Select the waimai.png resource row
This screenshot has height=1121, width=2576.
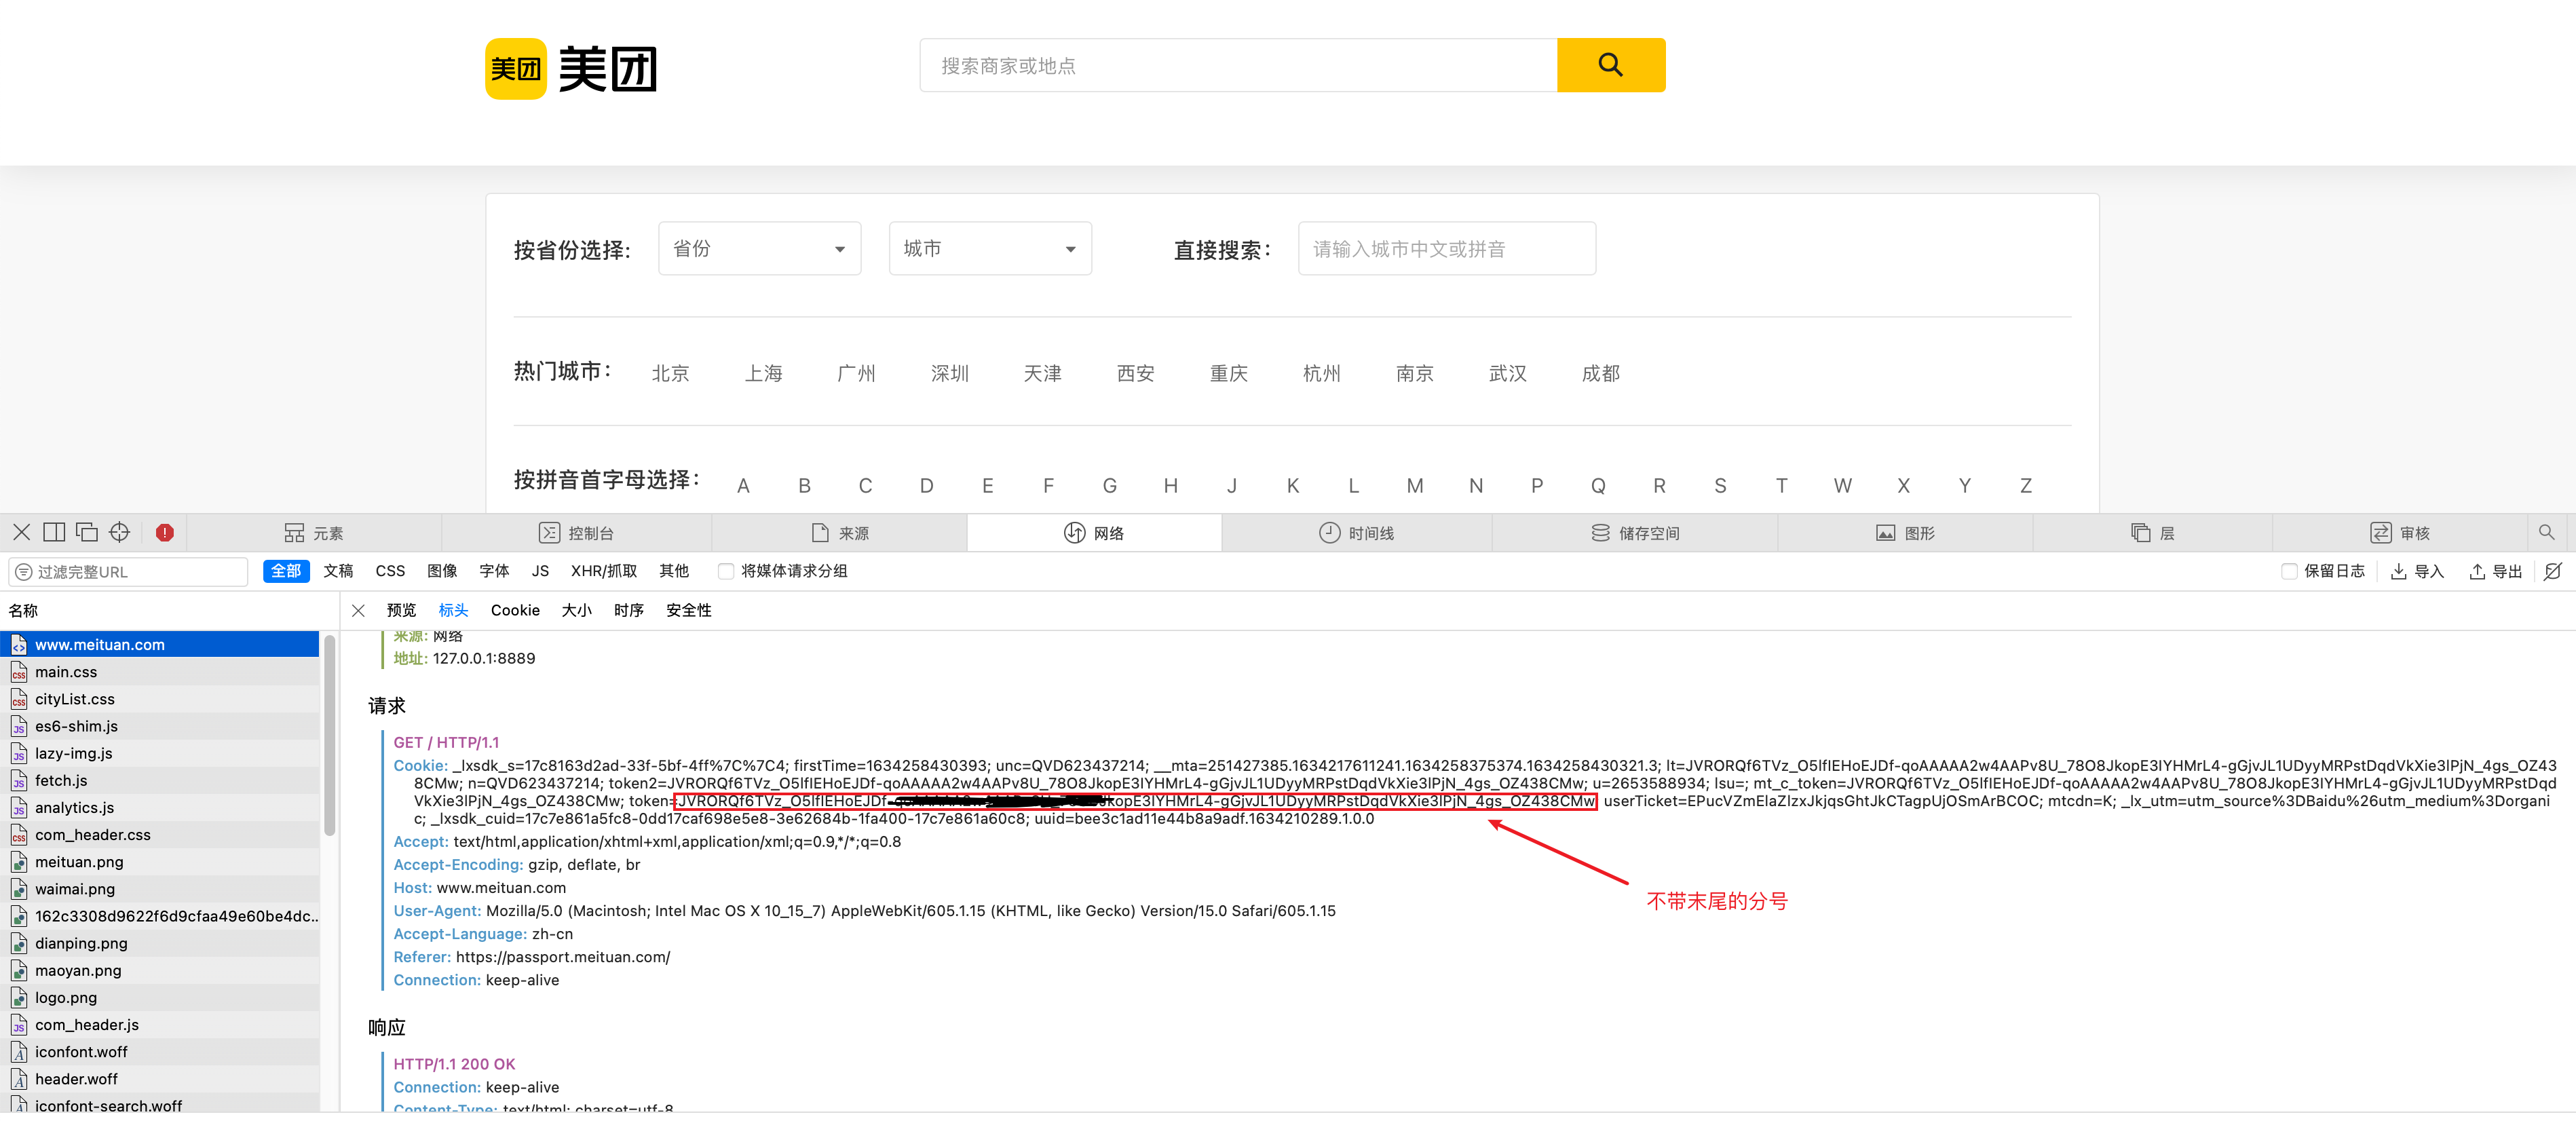click(x=160, y=888)
